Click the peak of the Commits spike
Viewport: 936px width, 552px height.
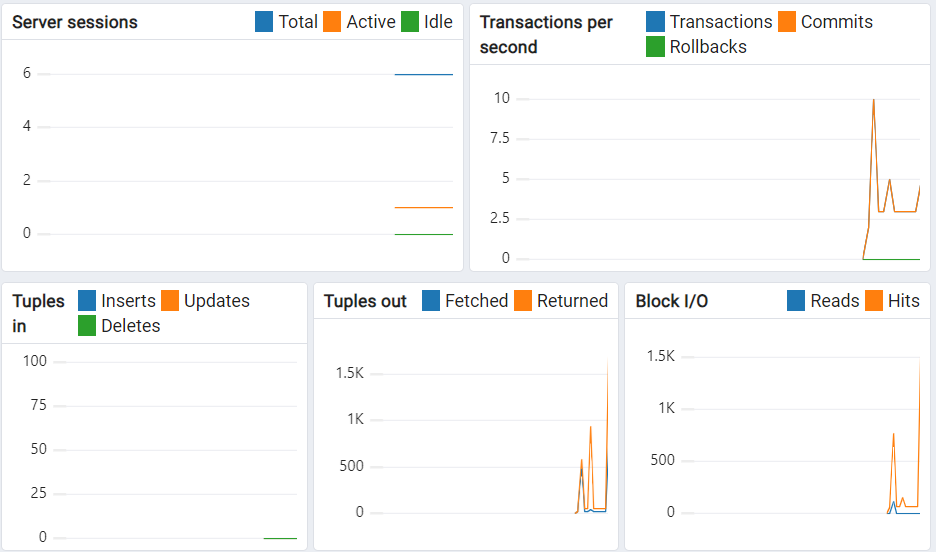(874, 100)
